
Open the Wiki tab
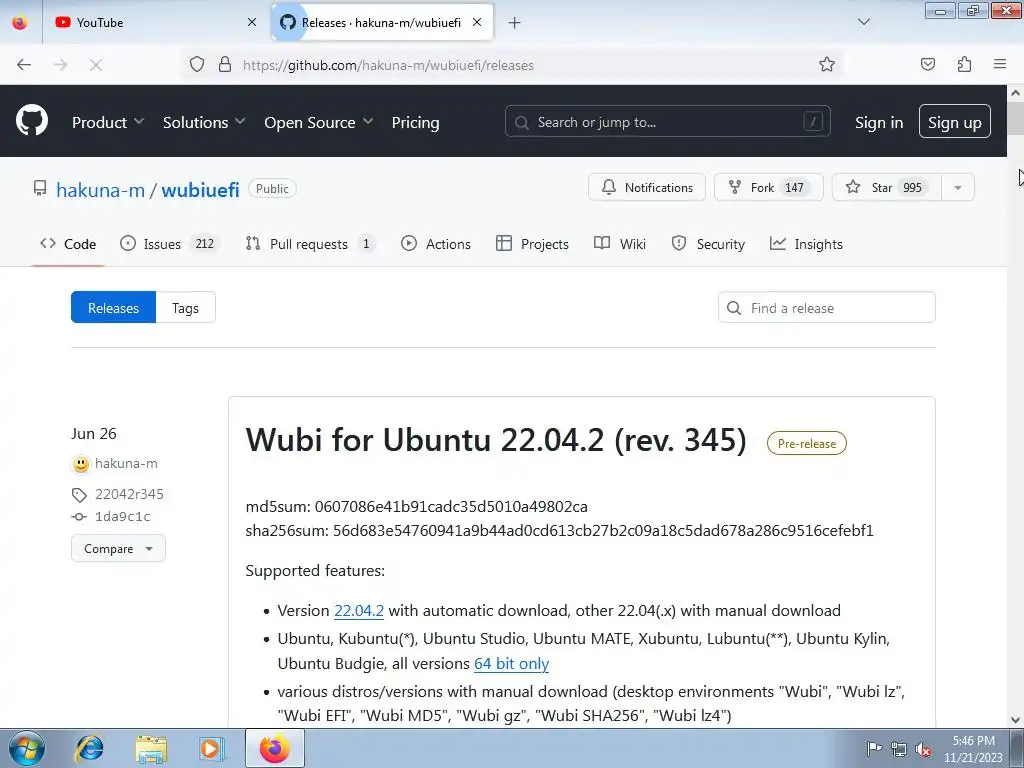click(620, 244)
